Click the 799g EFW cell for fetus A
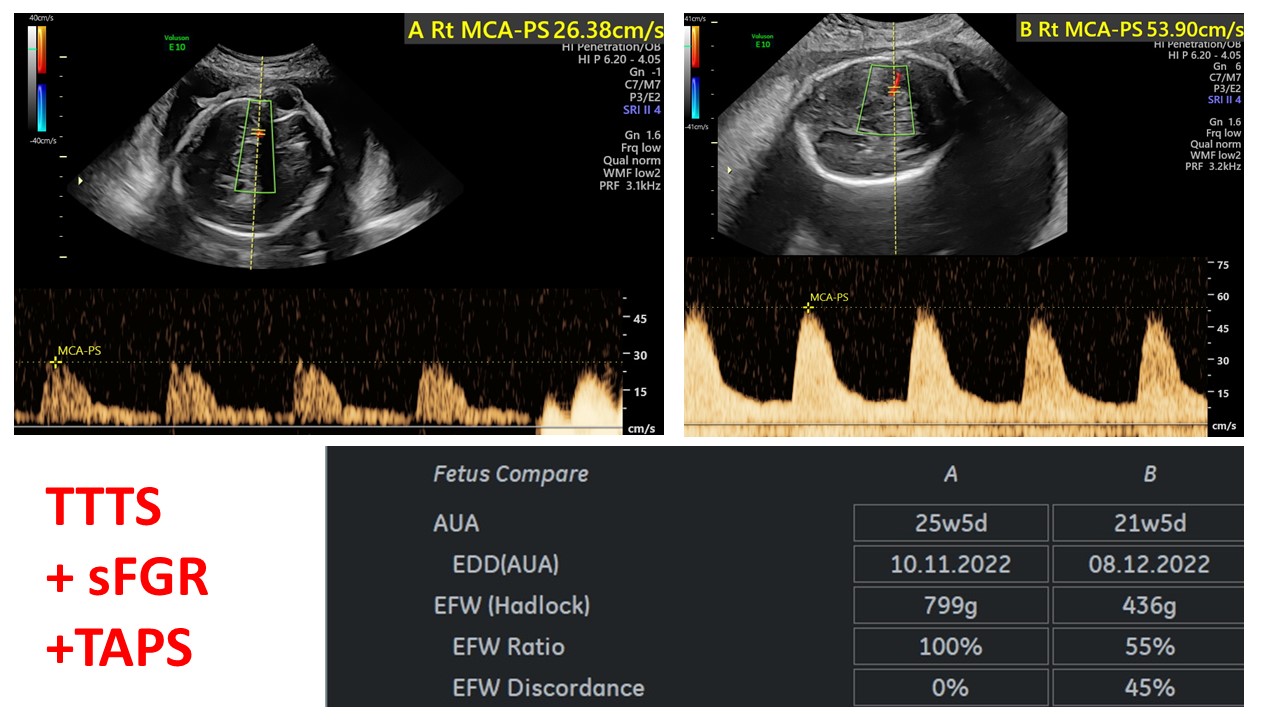This screenshot has height=720, width=1280. point(950,606)
